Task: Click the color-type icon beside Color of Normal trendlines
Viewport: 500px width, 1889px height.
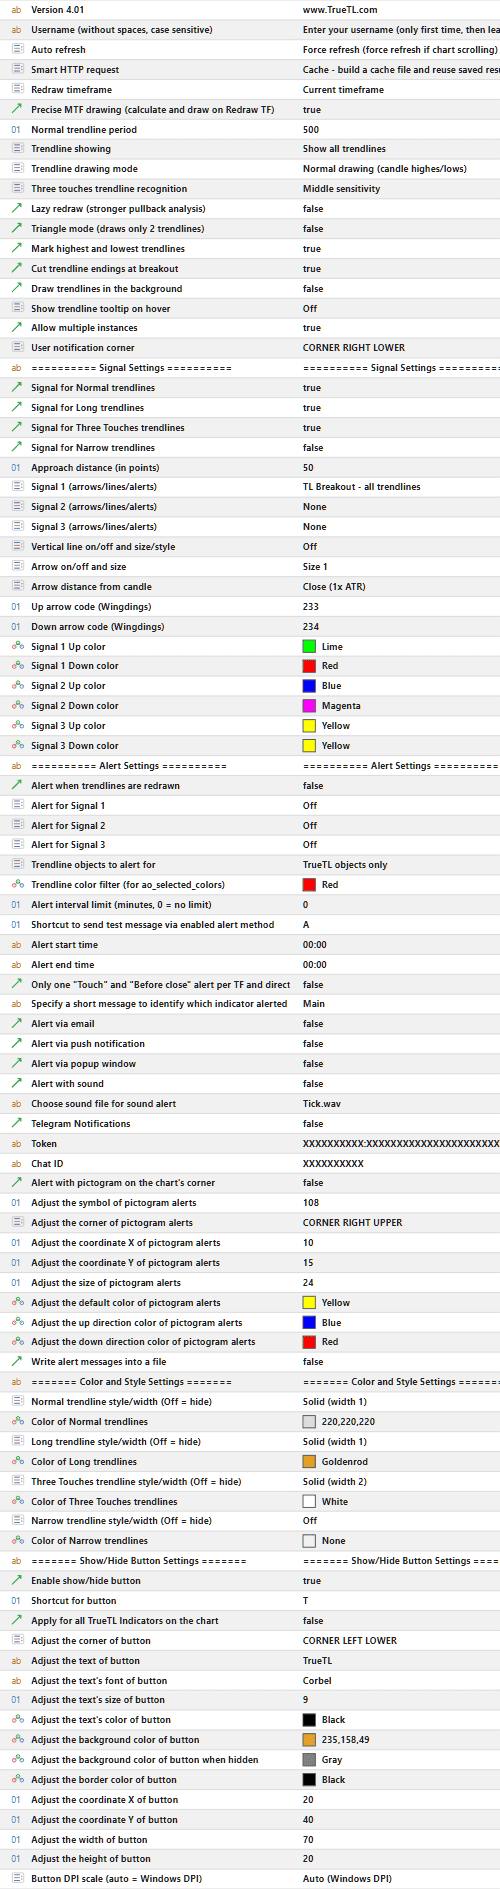Action: pyautogui.click(x=16, y=1422)
